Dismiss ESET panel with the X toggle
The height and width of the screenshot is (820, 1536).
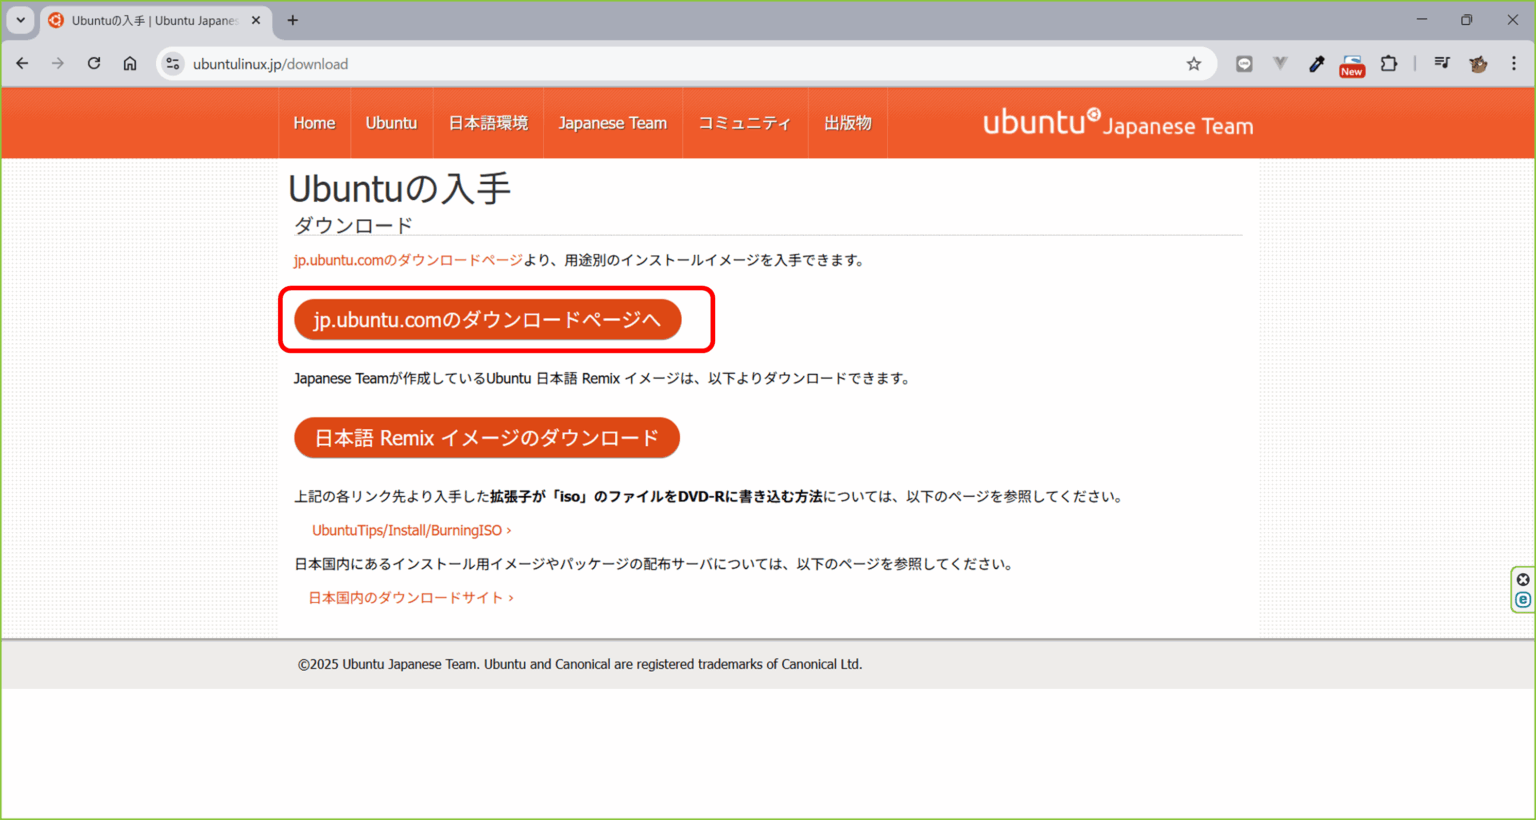point(1522,578)
